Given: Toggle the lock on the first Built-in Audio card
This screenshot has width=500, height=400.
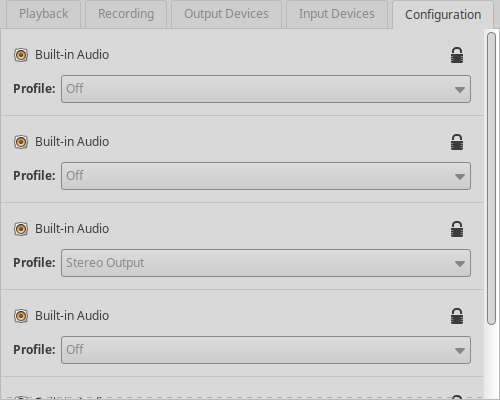Looking at the screenshot, I should (x=457, y=55).
